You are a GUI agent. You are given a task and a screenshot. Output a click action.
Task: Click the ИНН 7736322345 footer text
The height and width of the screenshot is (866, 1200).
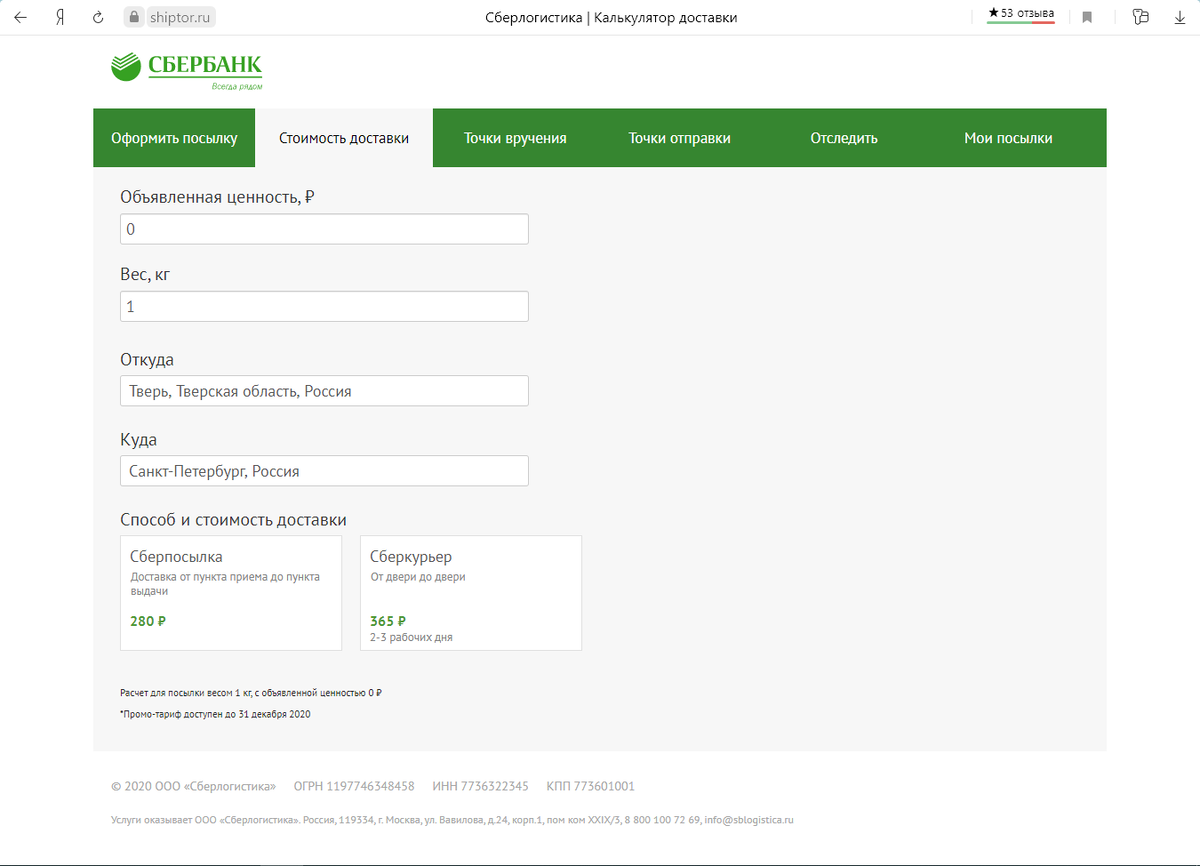480,786
